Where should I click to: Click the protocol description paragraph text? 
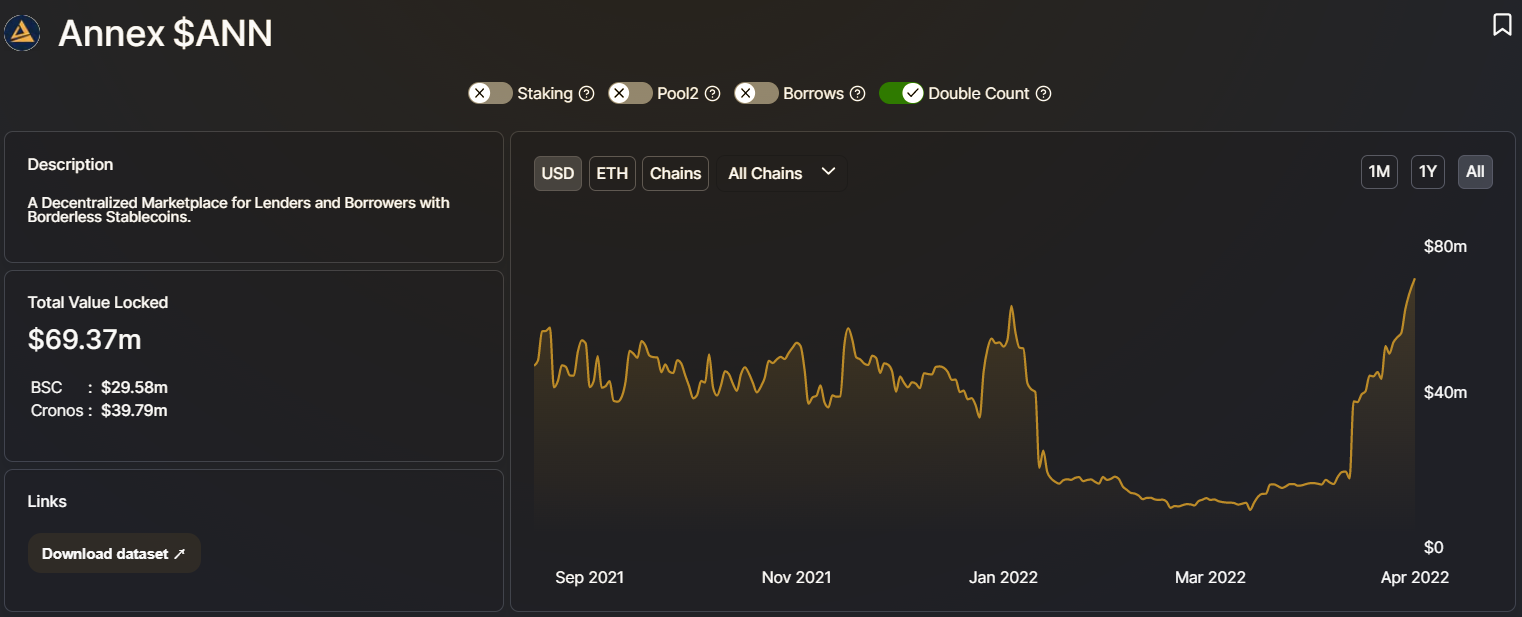pos(238,209)
